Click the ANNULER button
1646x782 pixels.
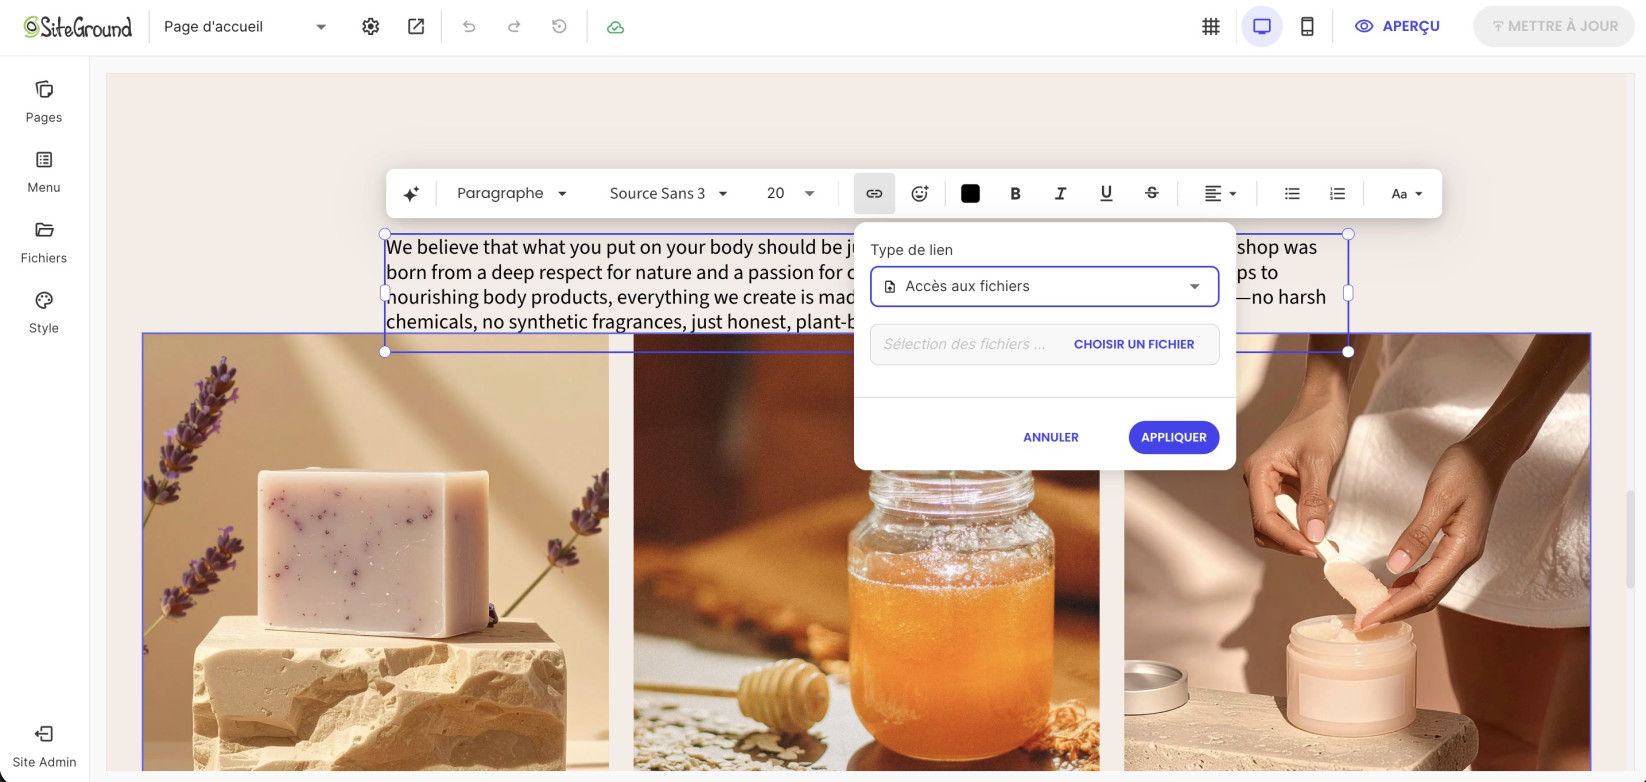1051,437
